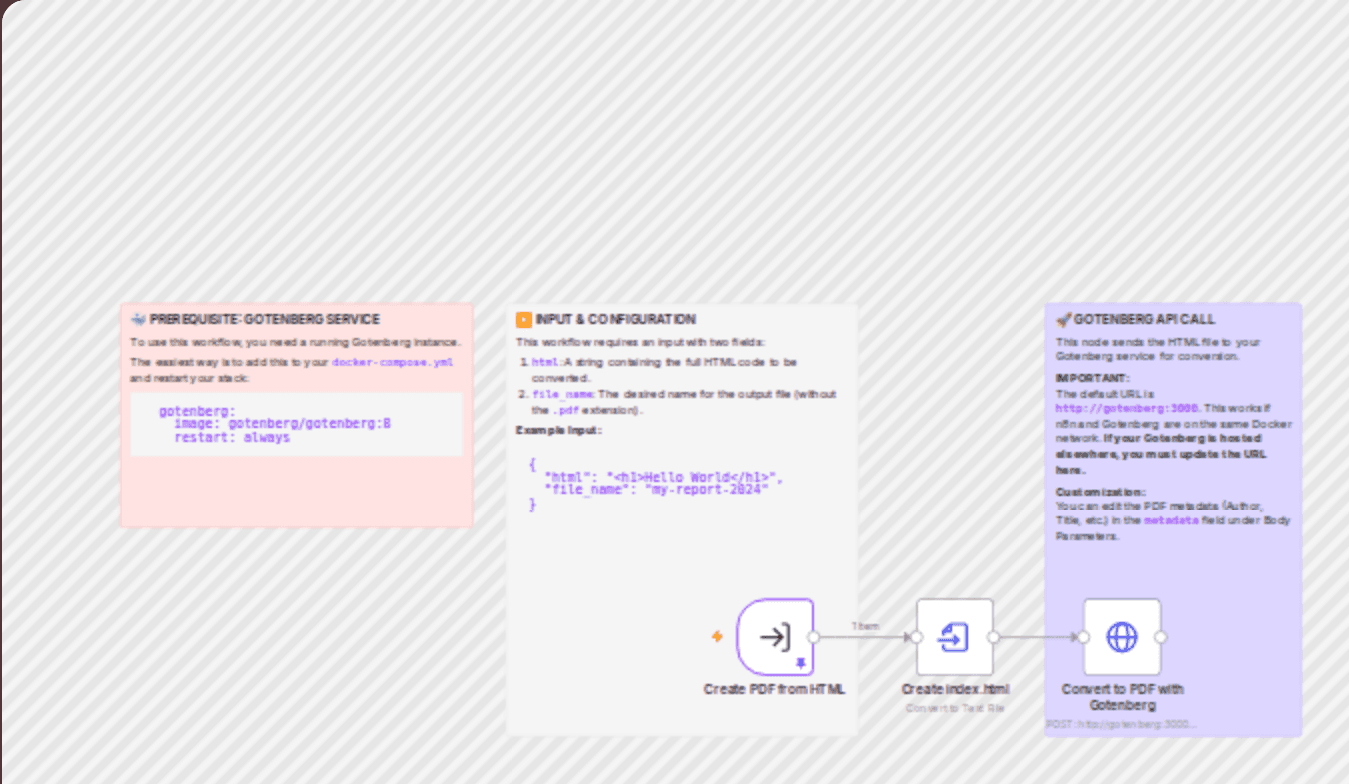Viewport: 1349px width, 784px height.
Task: Select the Create index.html file node
Action: (954, 637)
